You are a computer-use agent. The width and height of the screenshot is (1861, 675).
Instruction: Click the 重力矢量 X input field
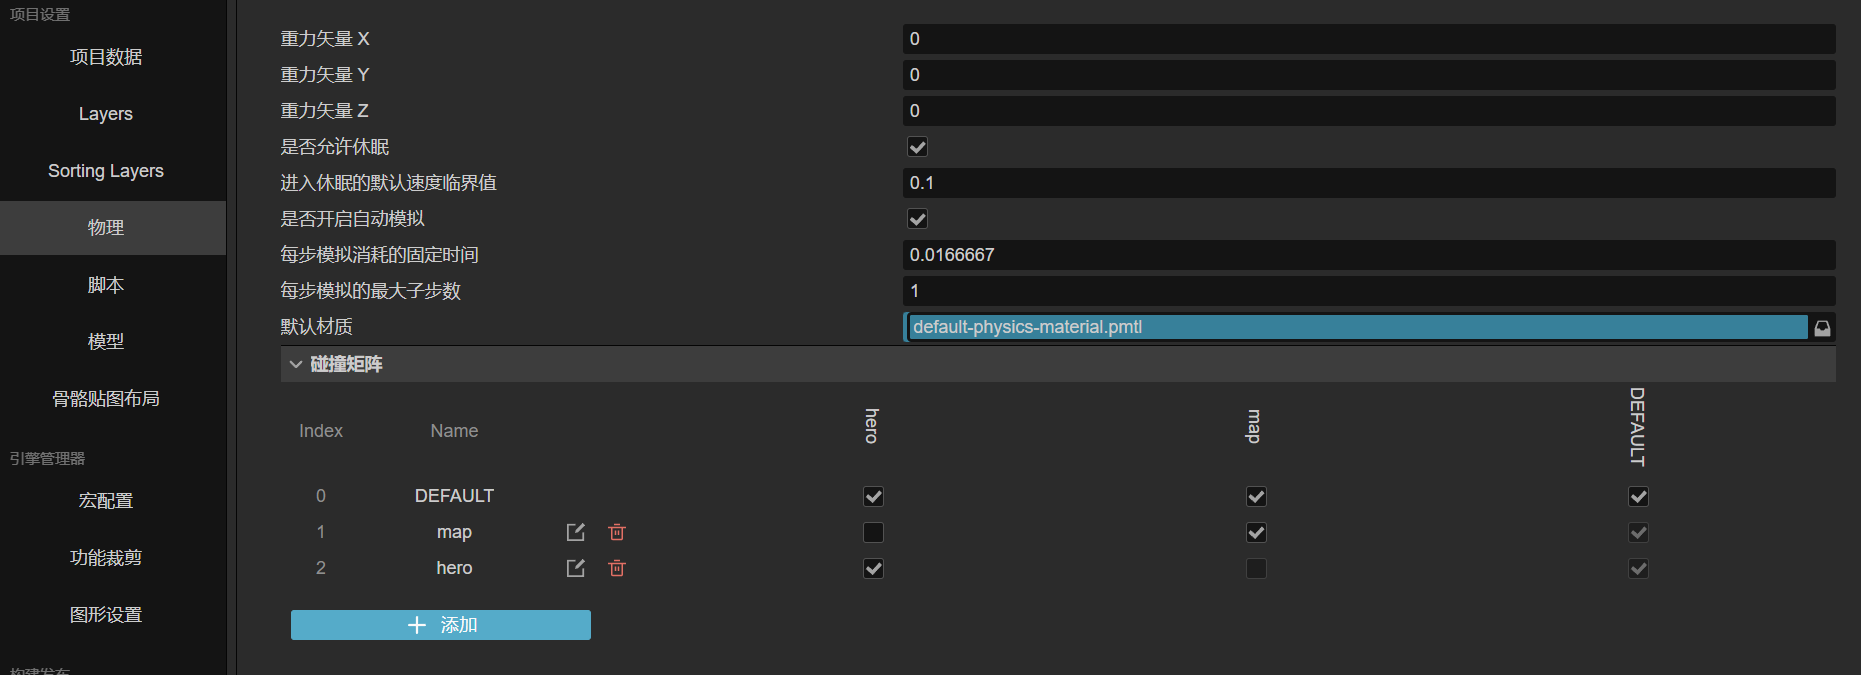tap(1368, 39)
